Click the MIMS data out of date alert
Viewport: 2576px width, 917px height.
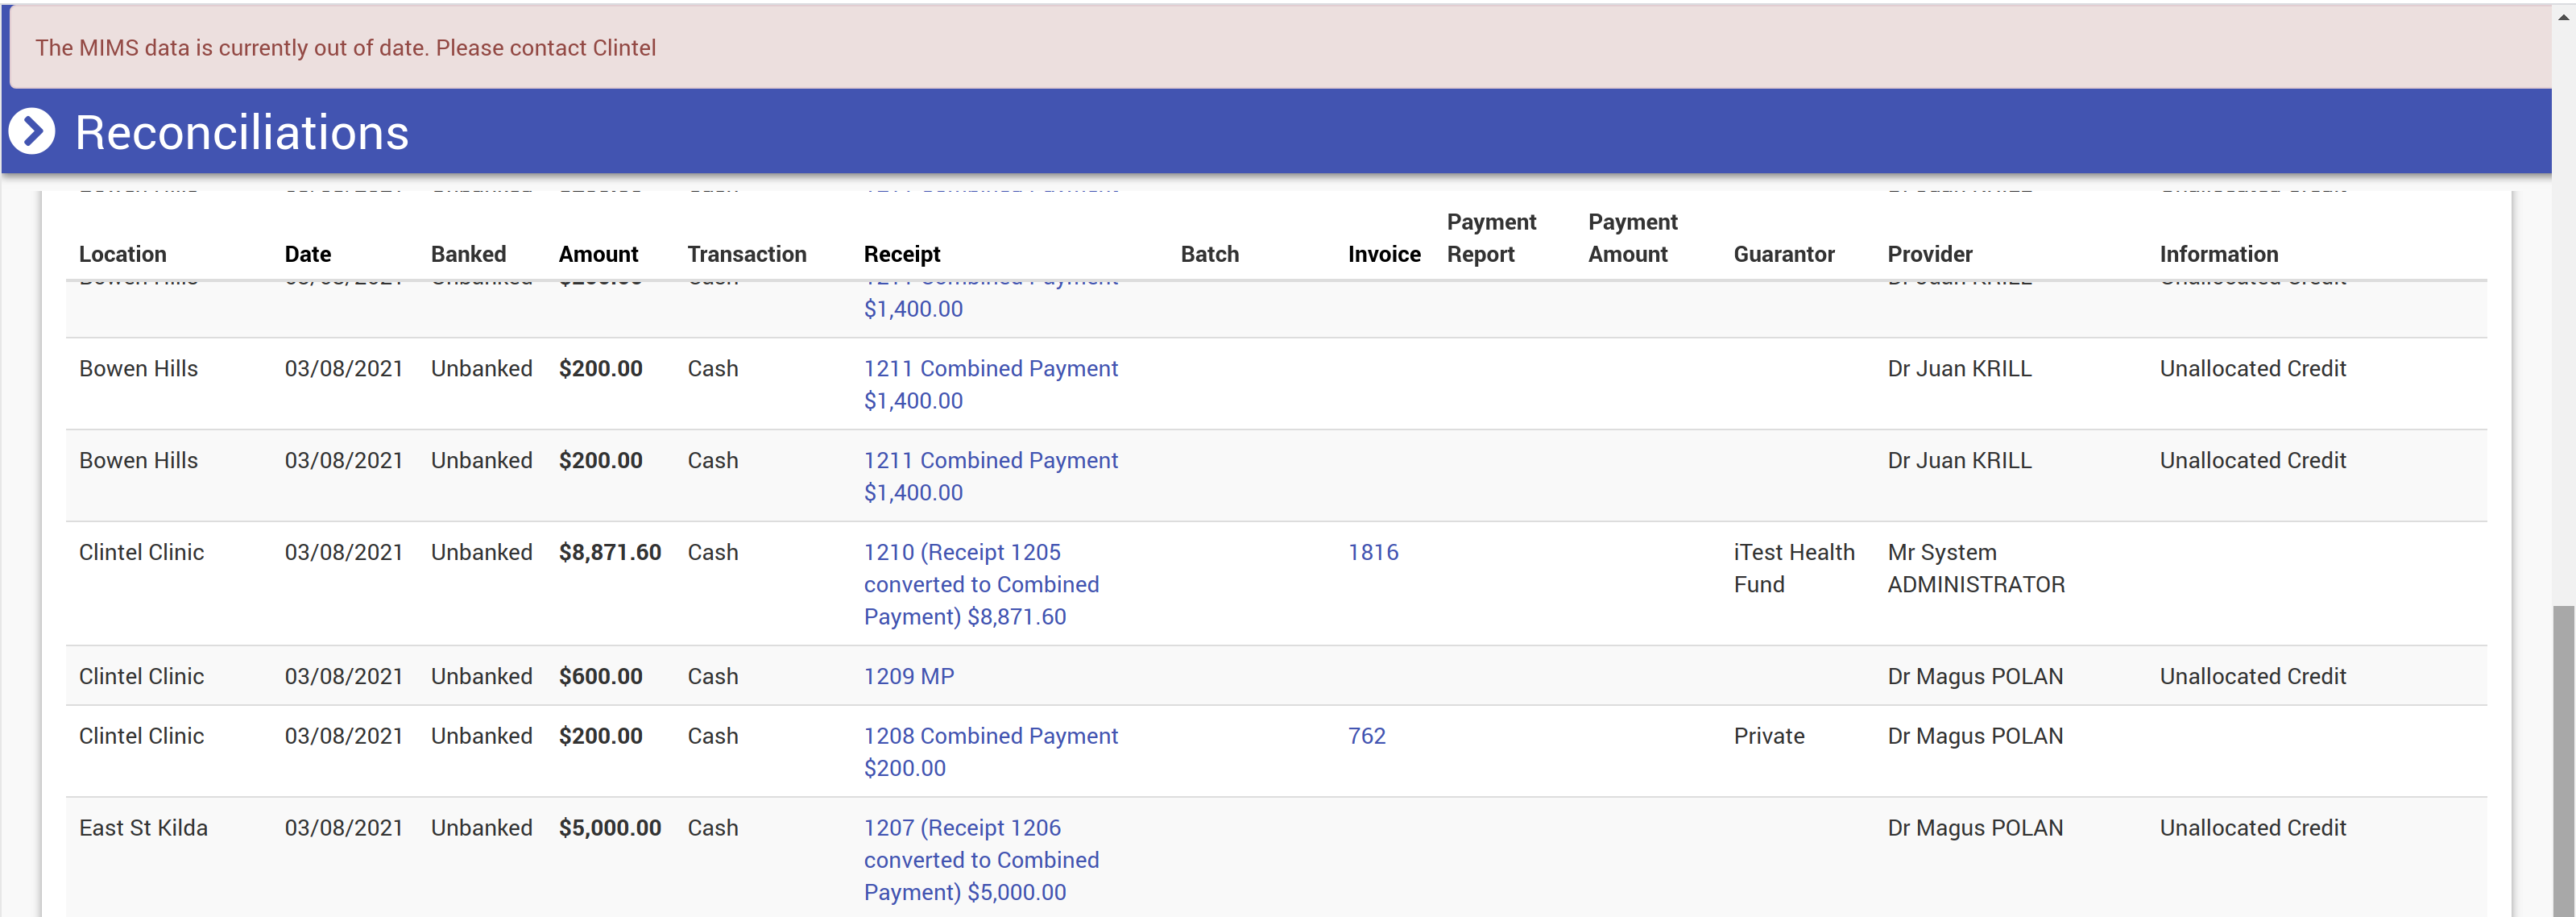tap(346, 48)
